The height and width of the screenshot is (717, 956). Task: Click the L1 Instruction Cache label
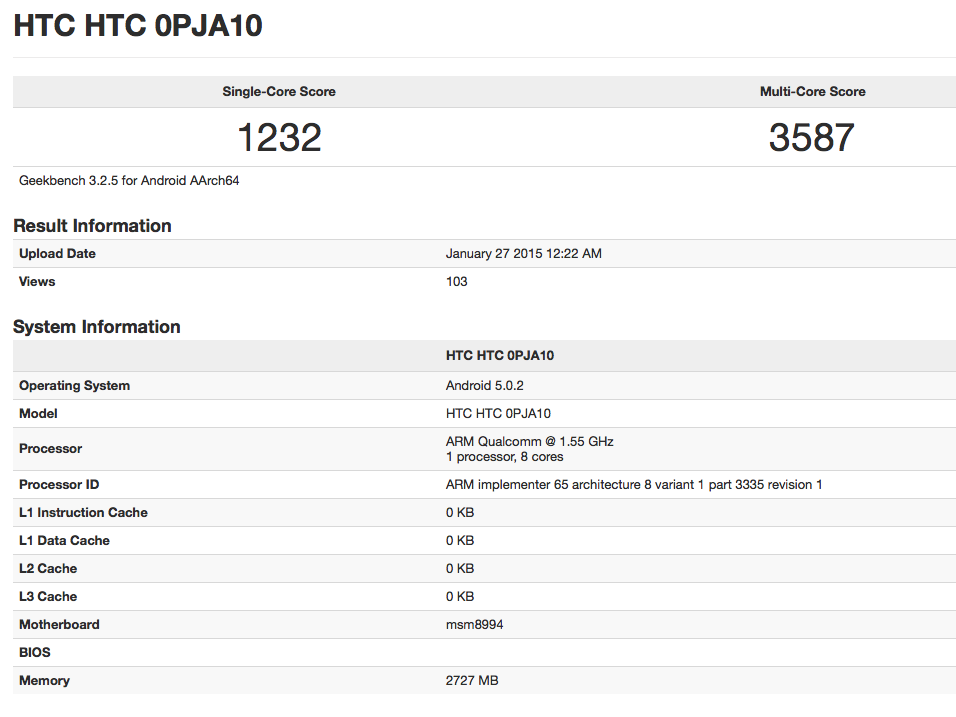[83, 513]
